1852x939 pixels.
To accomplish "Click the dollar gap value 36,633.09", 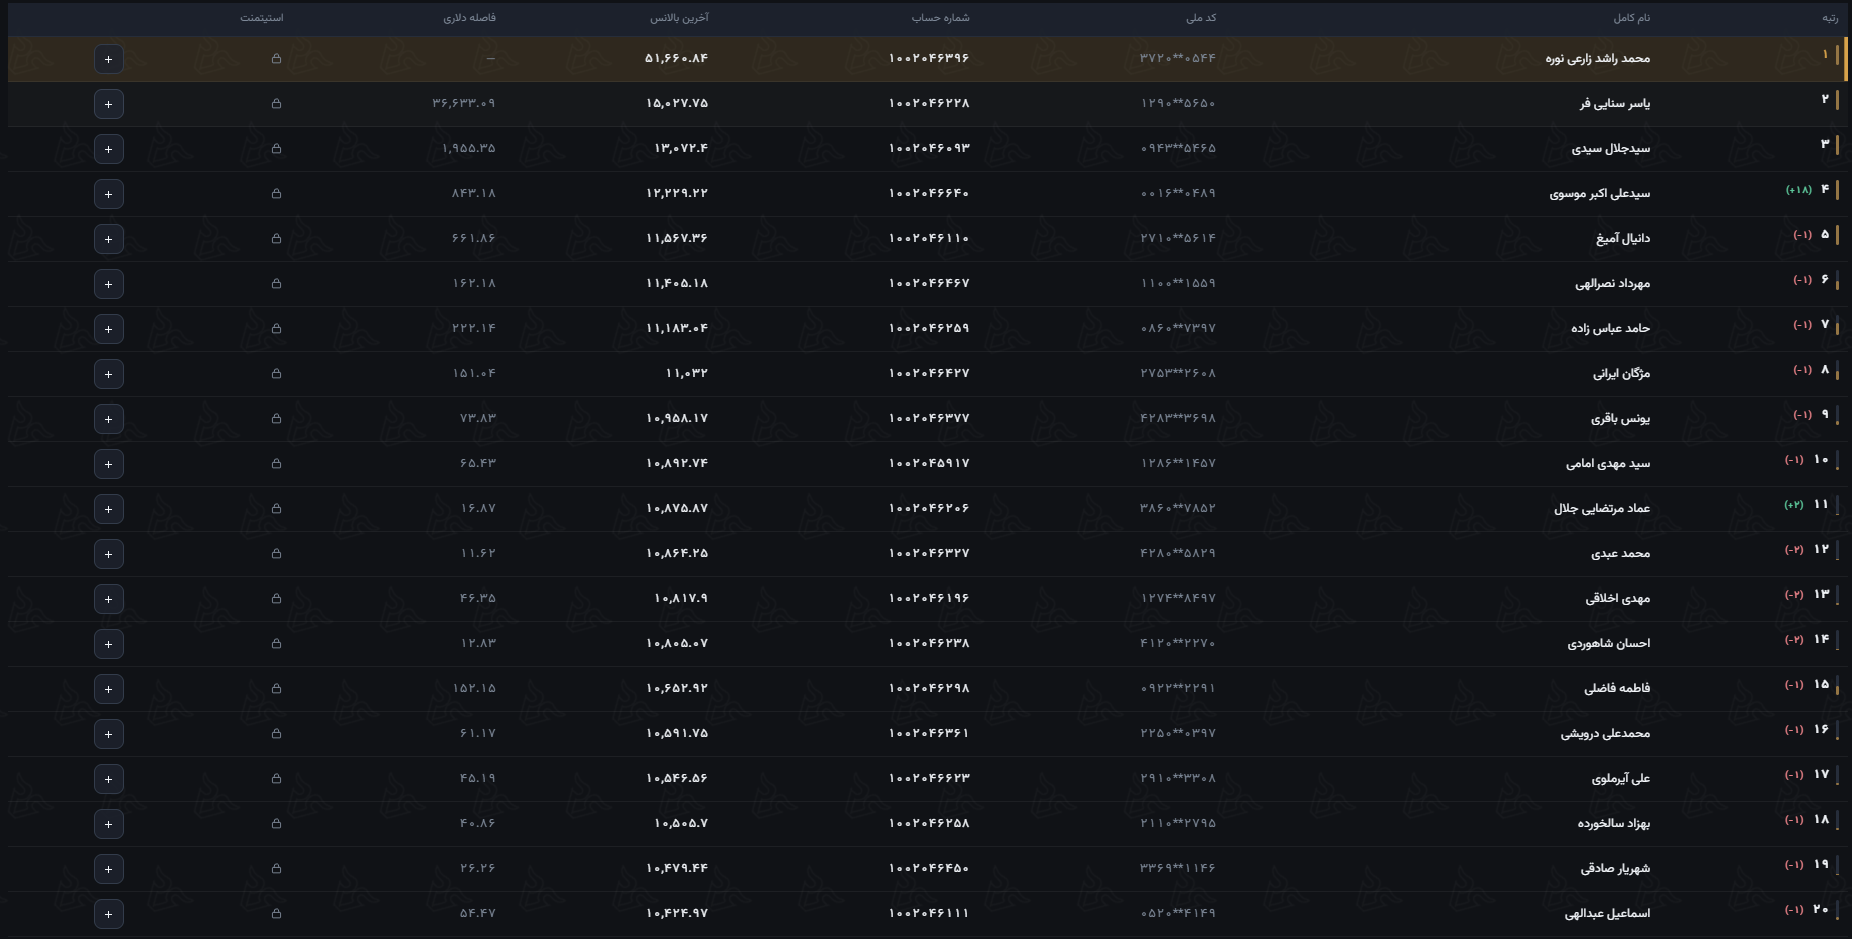I will click(x=464, y=104).
